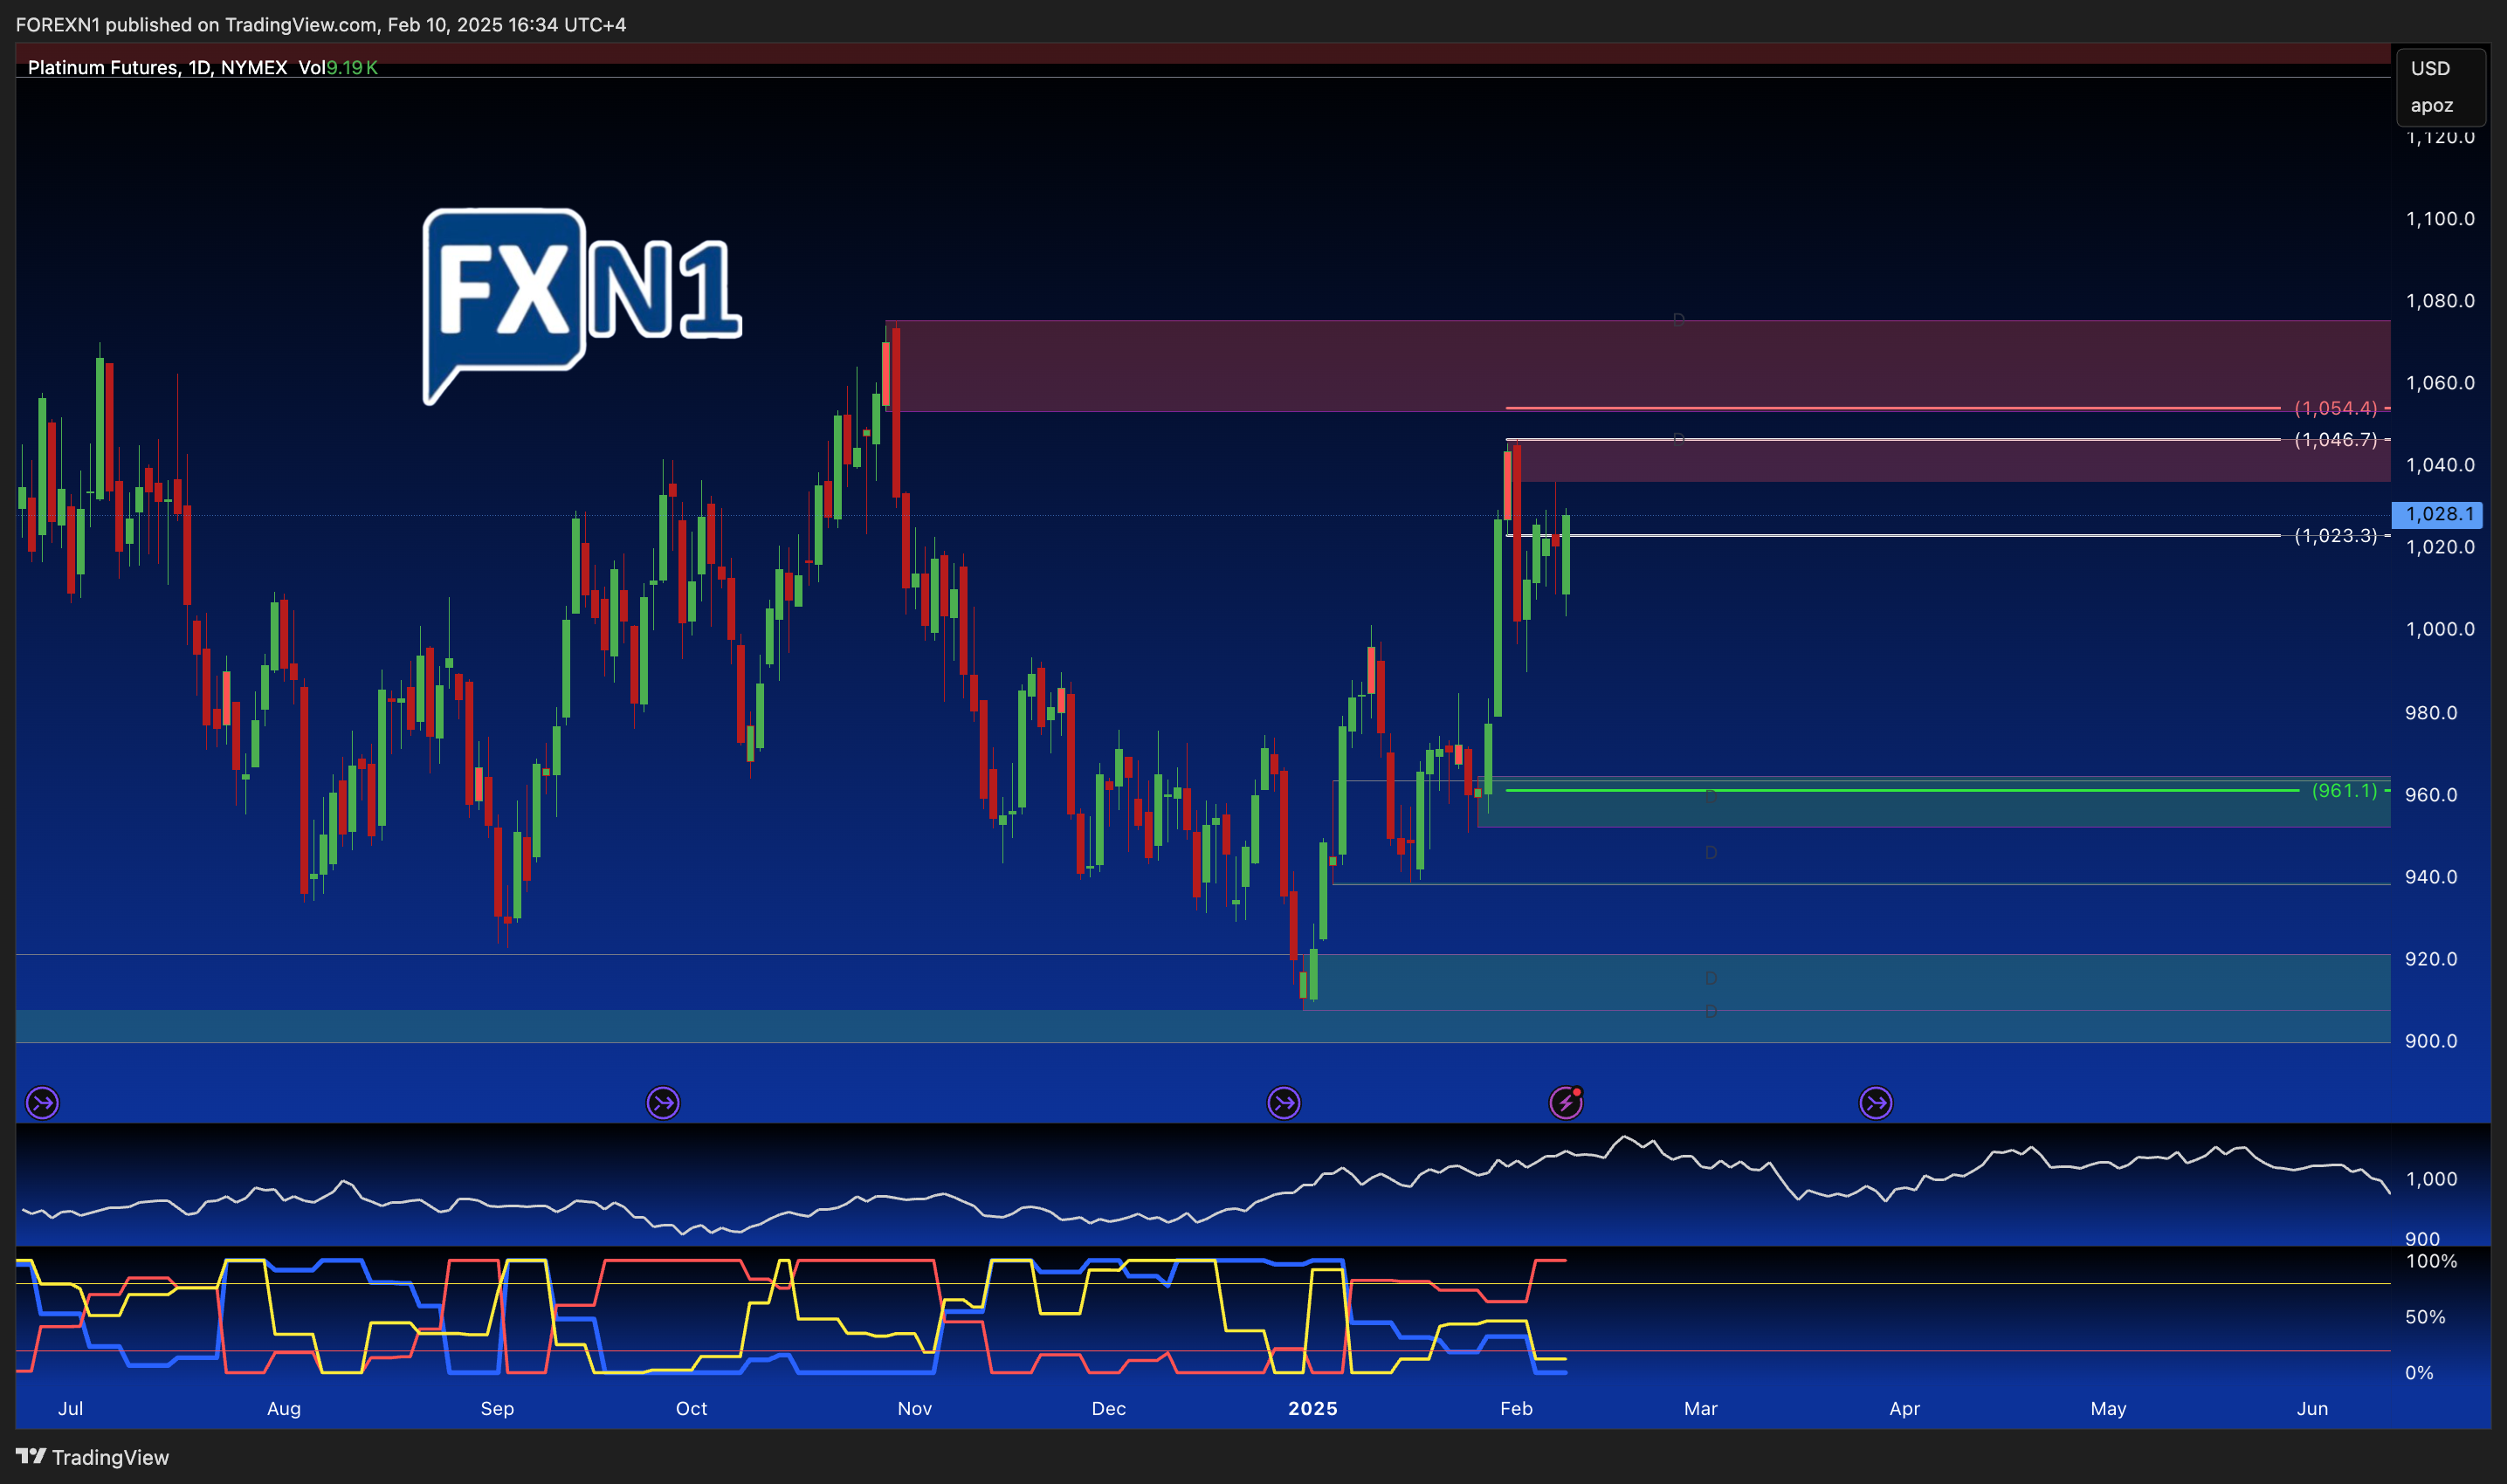2507x1484 pixels.
Task: Click the Vol 9.19 K volume label
Action: 338,67
